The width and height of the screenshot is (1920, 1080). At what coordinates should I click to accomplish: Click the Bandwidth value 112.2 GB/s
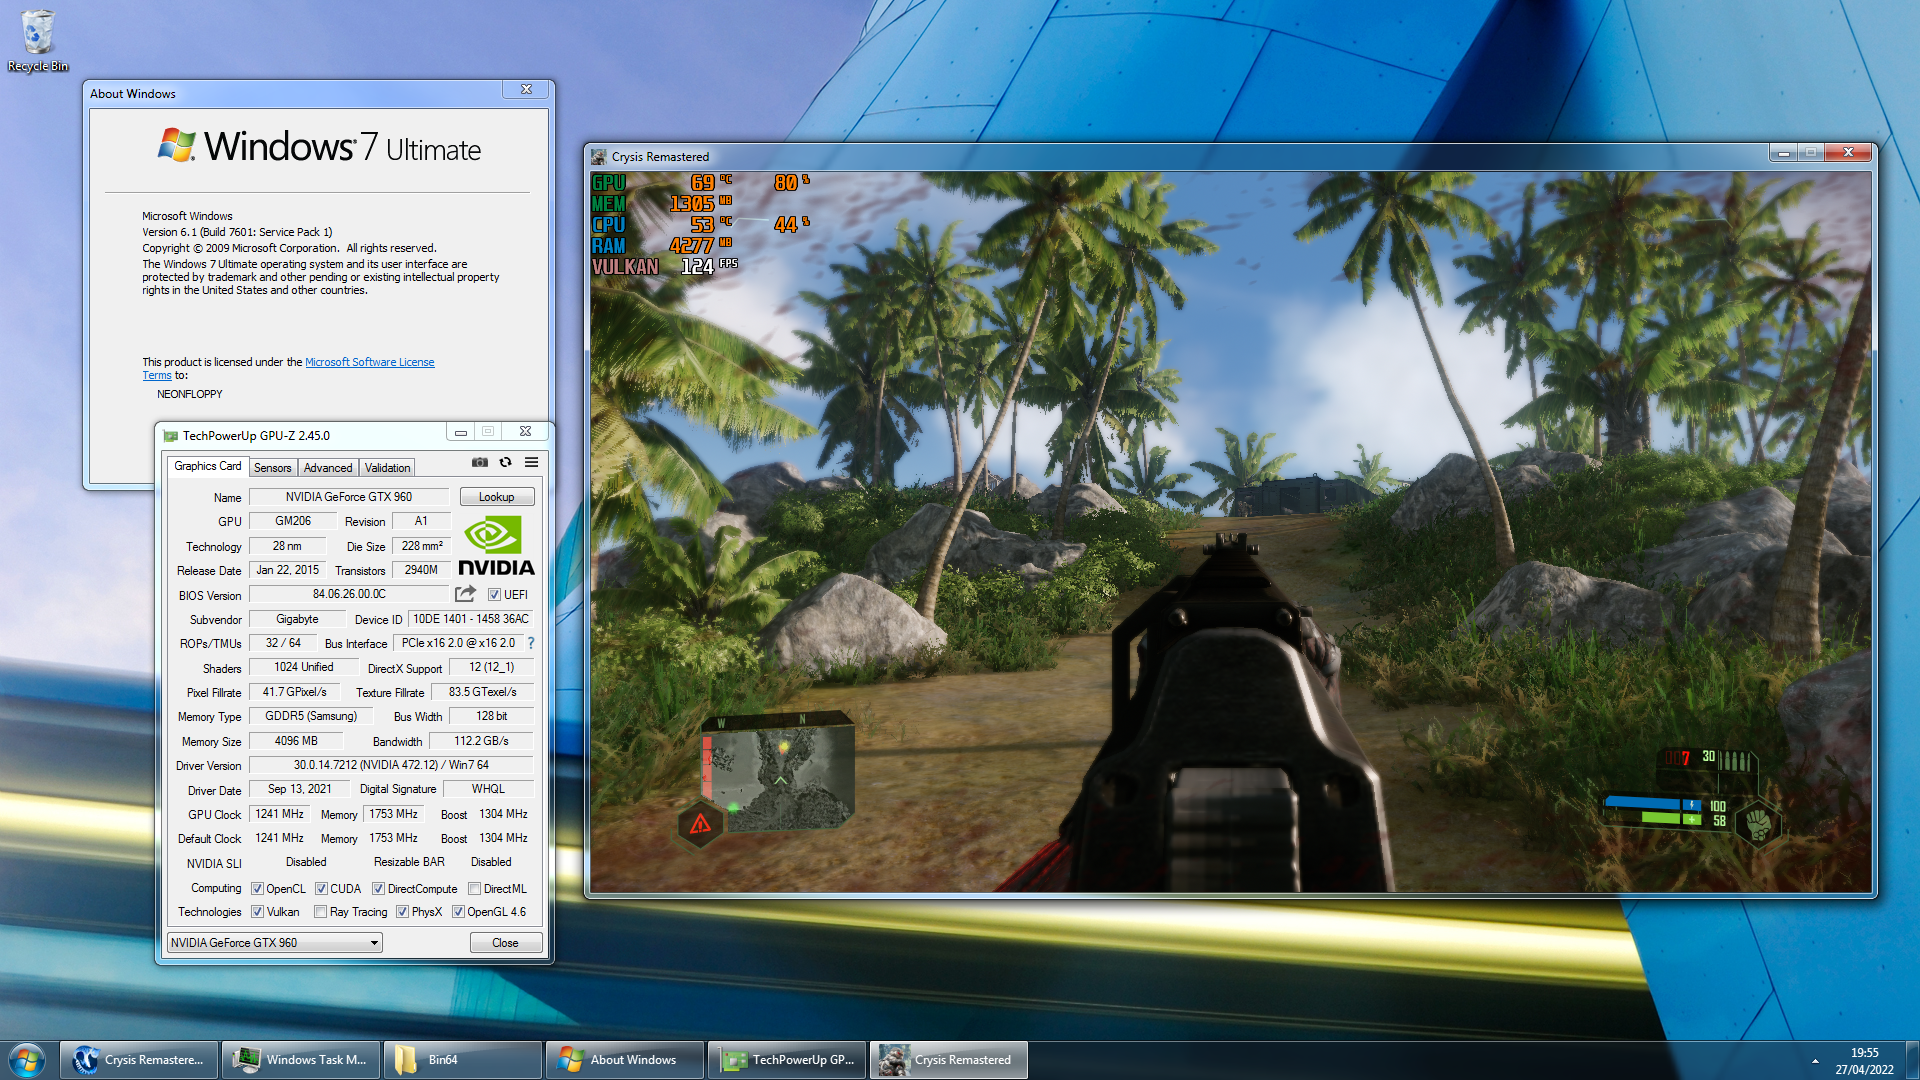[x=481, y=741]
